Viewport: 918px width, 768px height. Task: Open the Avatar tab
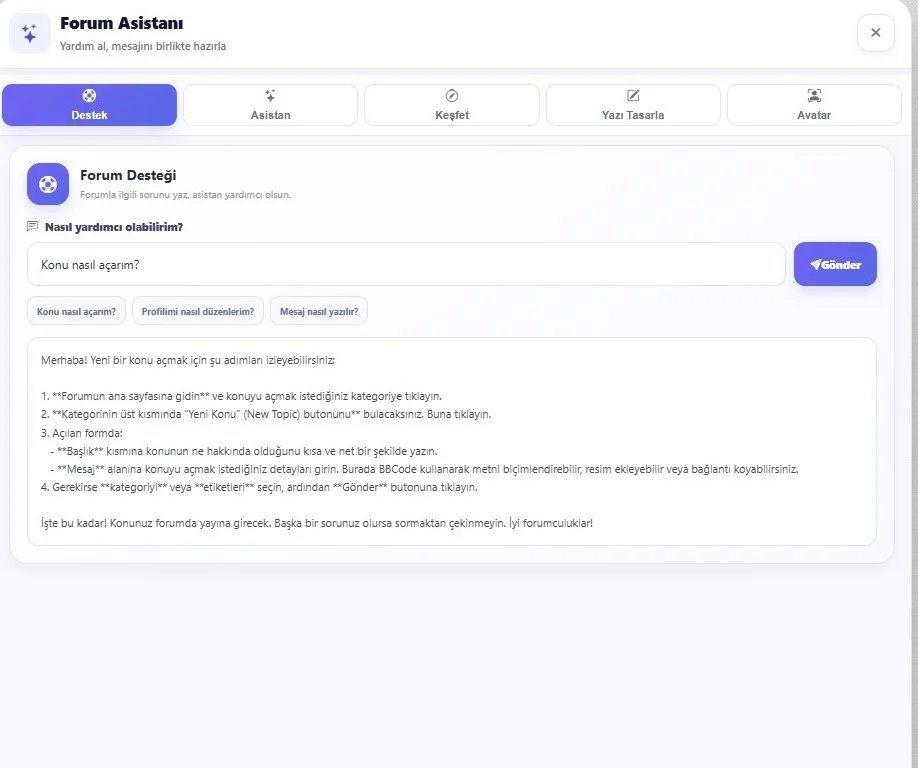(814, 105)
